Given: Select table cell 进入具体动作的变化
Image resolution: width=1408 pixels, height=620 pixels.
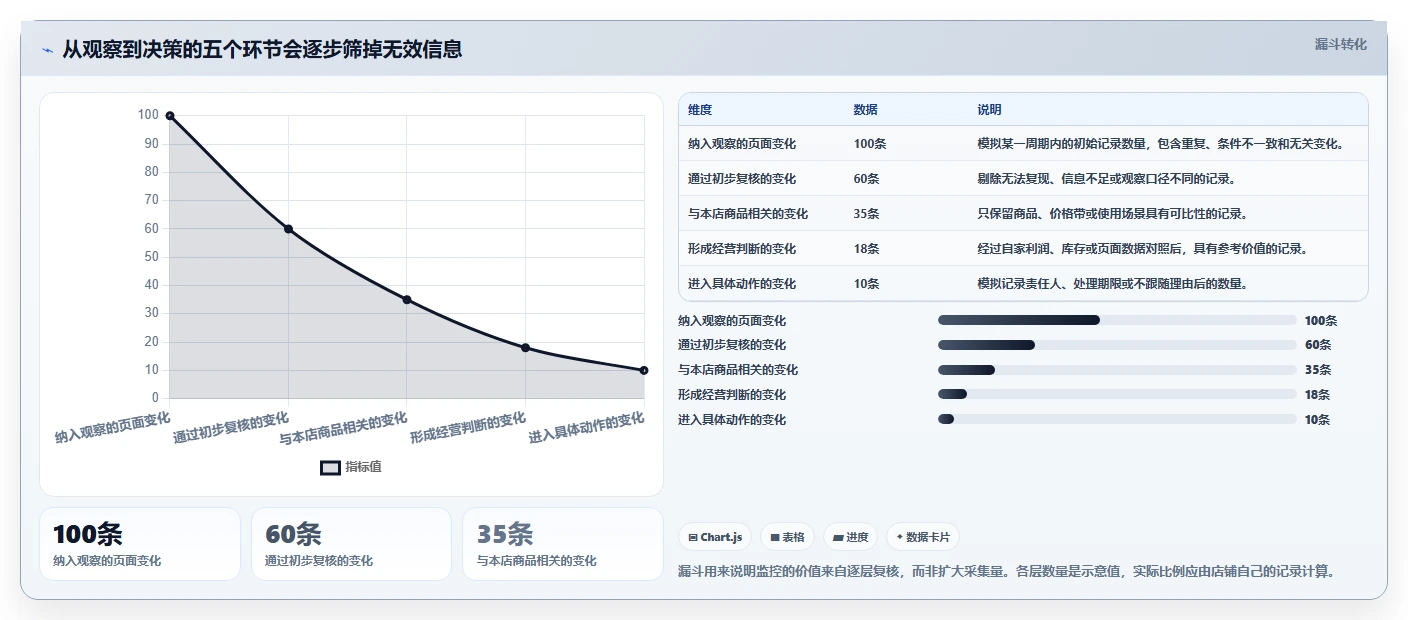Looking at the screenshot, I should 742,284.
